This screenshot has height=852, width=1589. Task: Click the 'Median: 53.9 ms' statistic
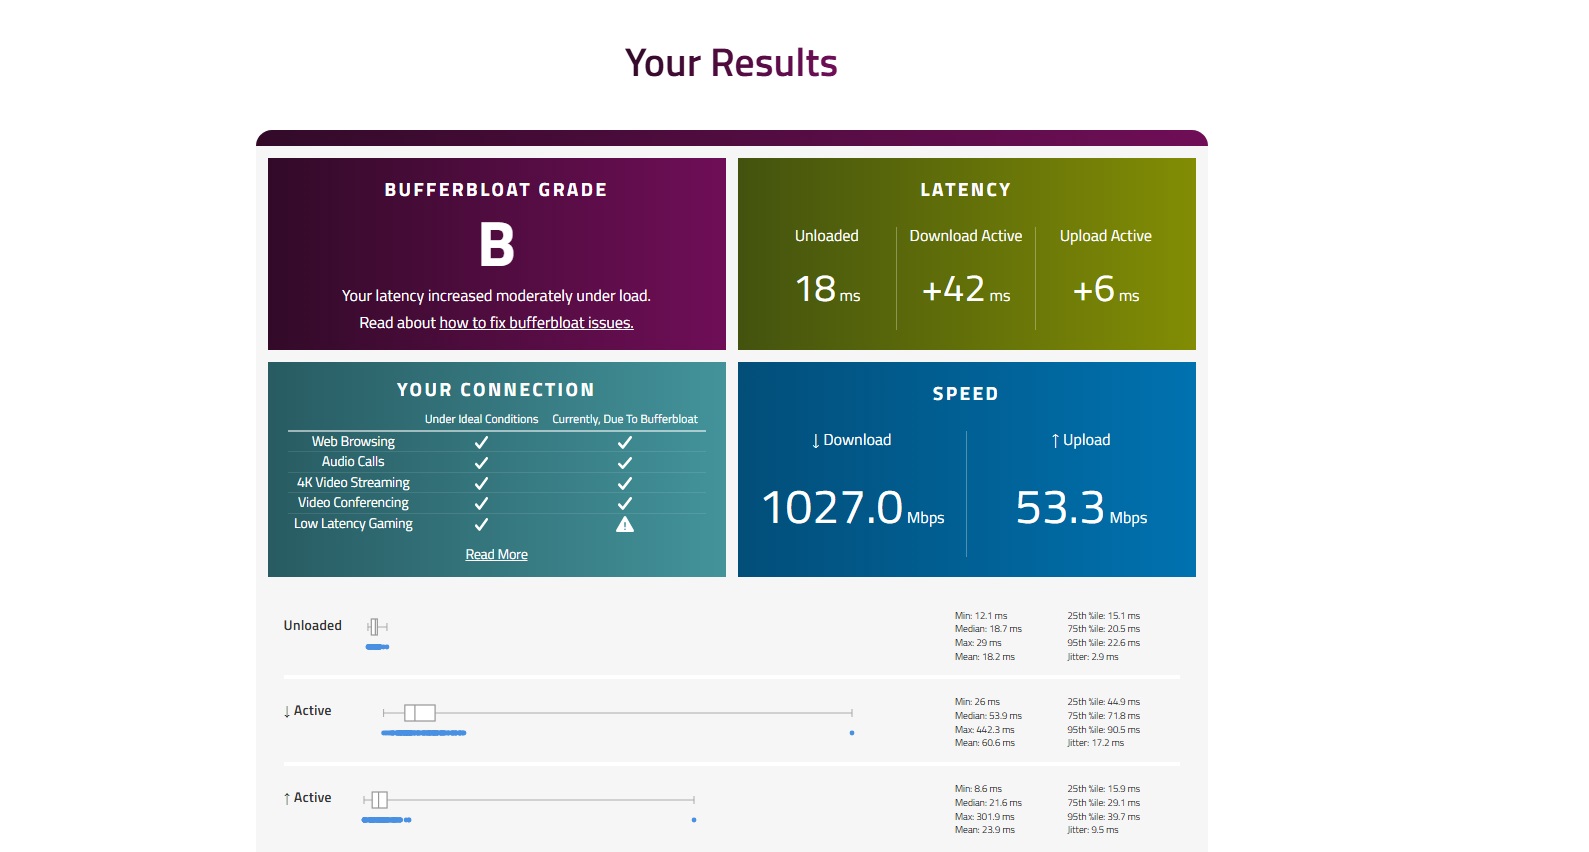pyautogui.click(x=988, y=716)
